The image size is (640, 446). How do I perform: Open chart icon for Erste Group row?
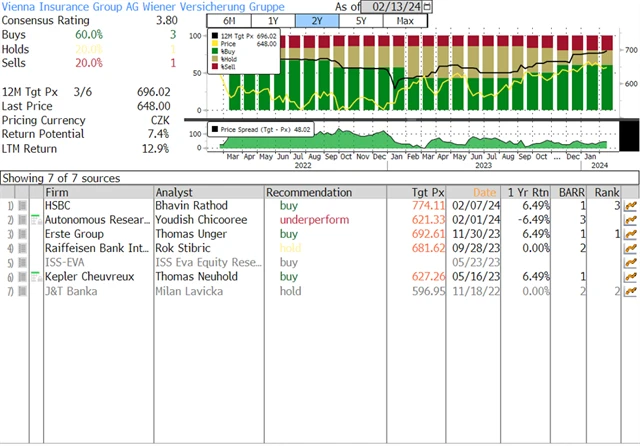(630, 234)
